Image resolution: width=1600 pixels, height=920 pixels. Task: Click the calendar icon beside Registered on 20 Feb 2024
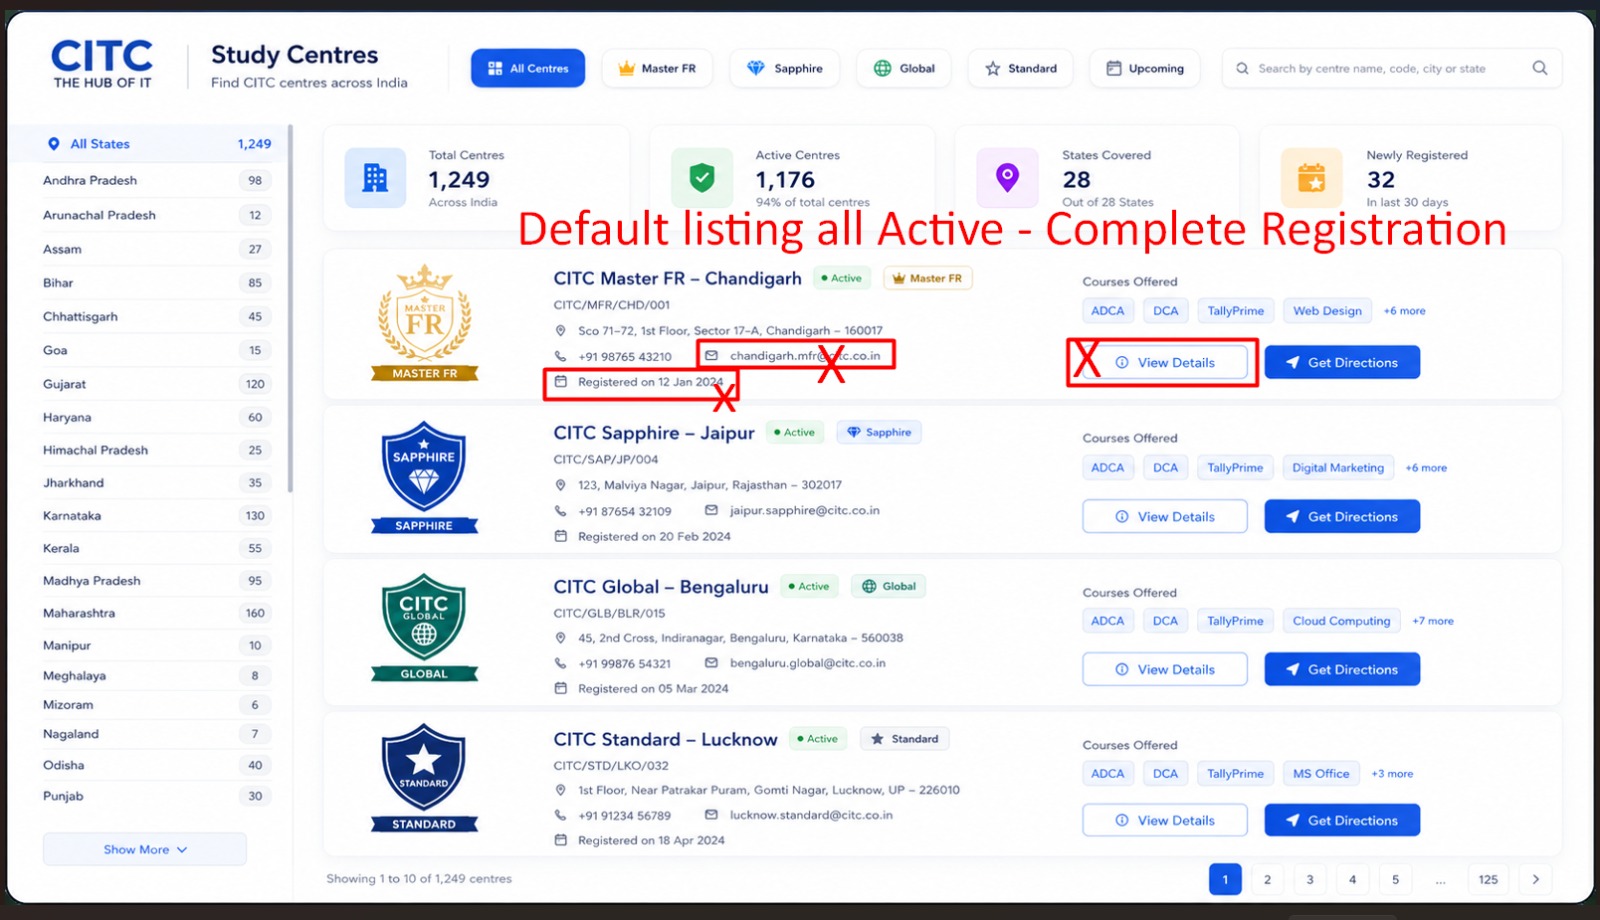561,536
